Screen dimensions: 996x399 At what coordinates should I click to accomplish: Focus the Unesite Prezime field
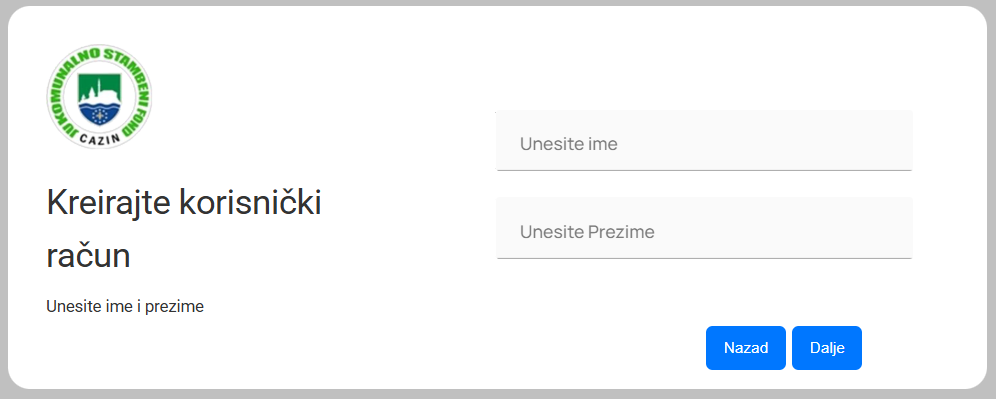point(704,228)
